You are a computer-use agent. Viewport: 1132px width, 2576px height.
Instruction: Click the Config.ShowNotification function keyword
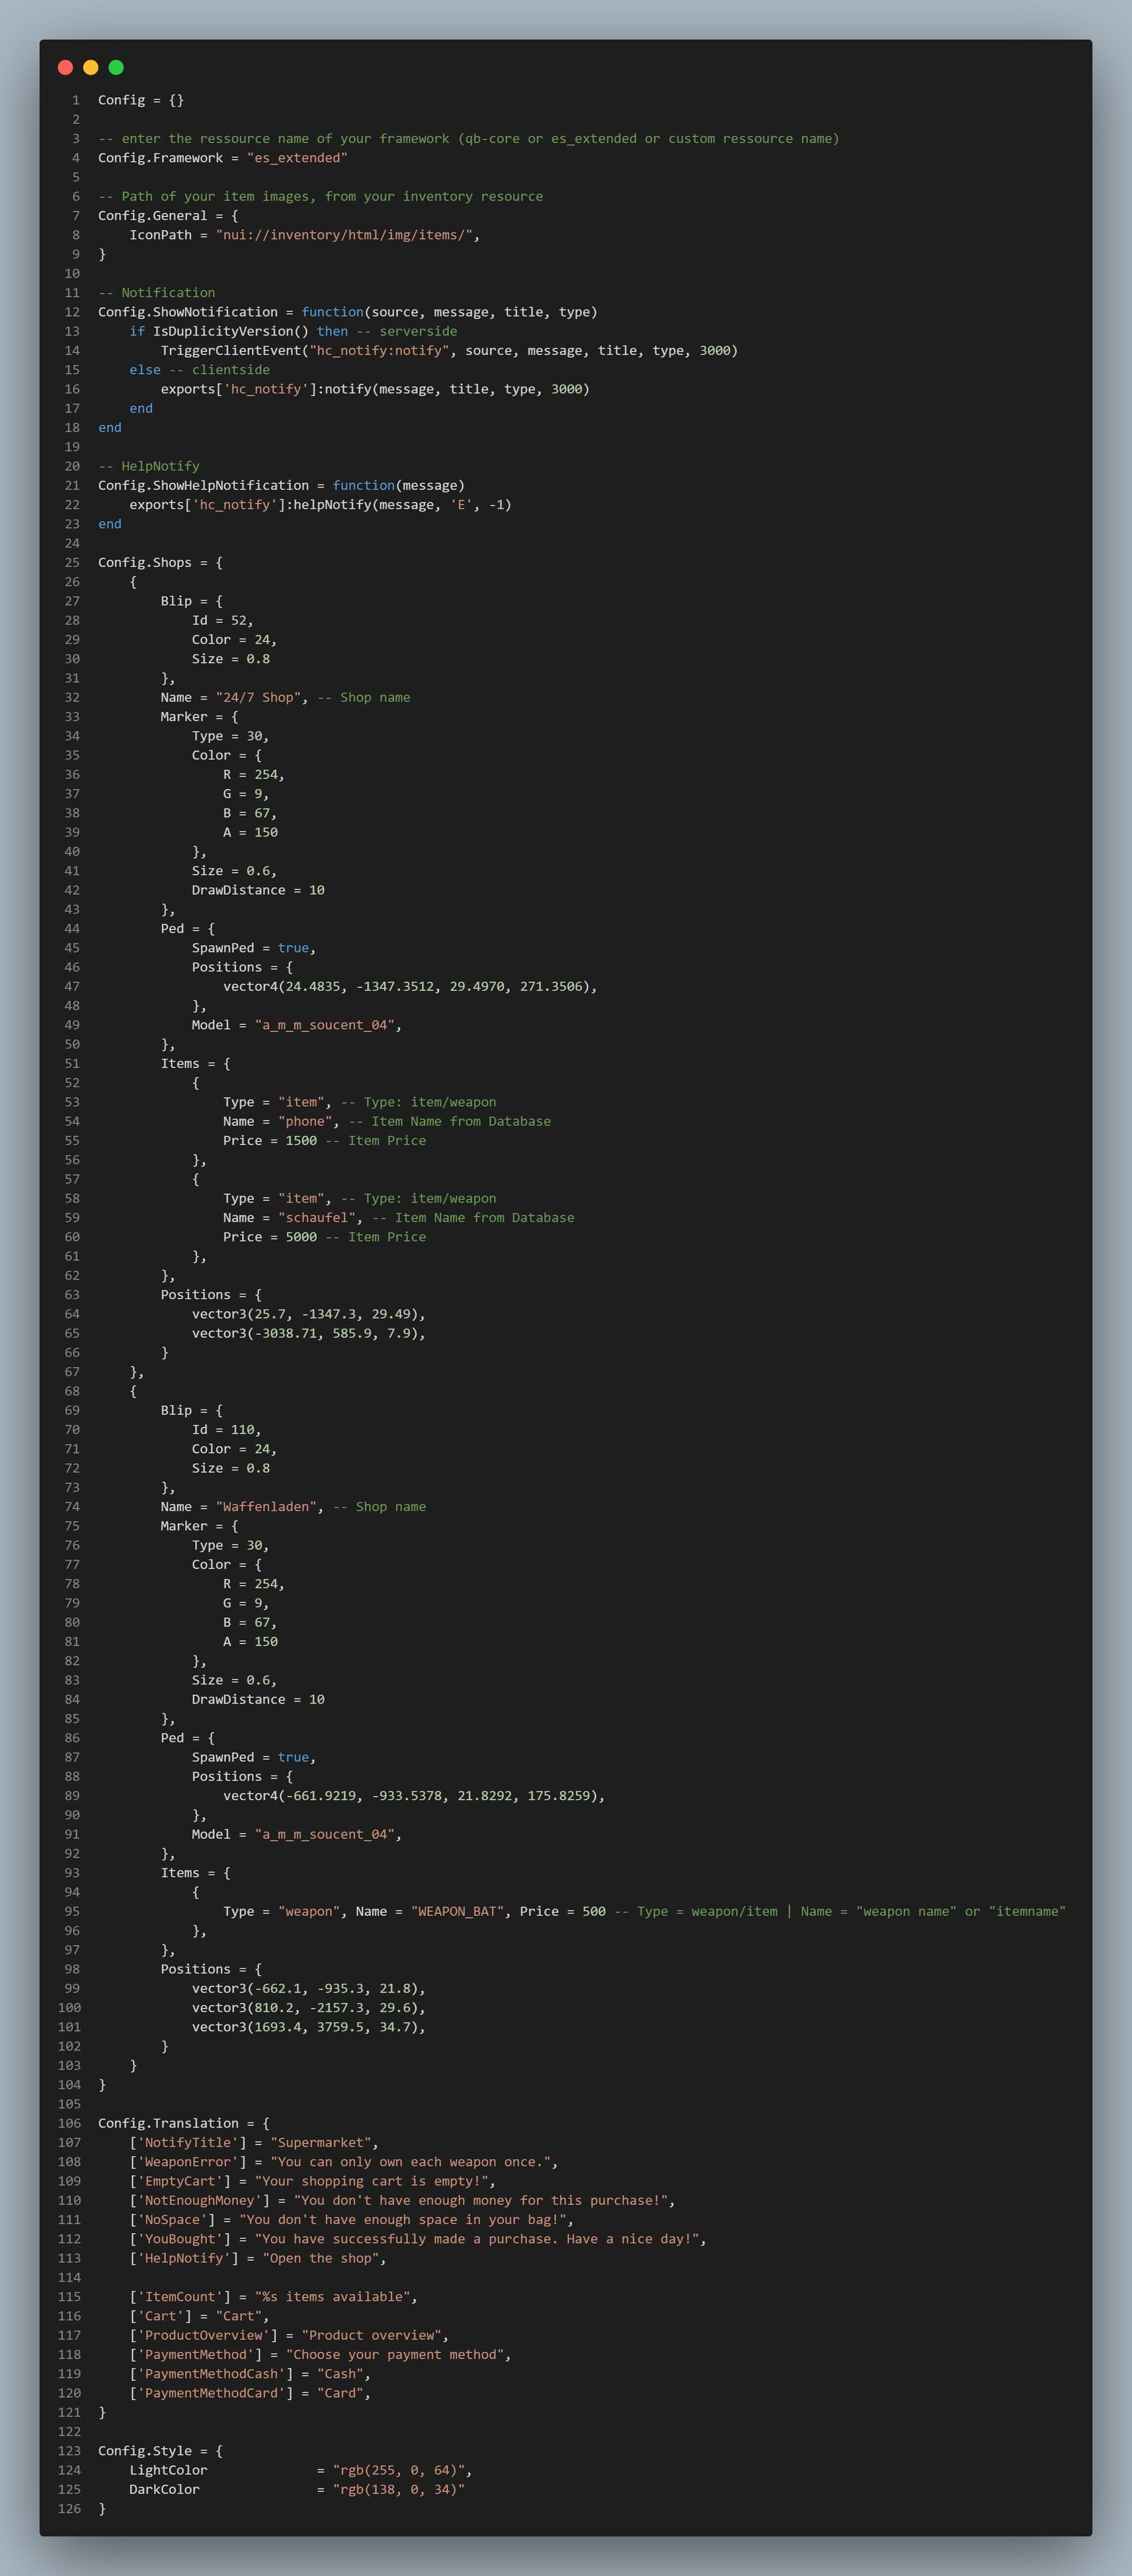[x=332, y=312]
